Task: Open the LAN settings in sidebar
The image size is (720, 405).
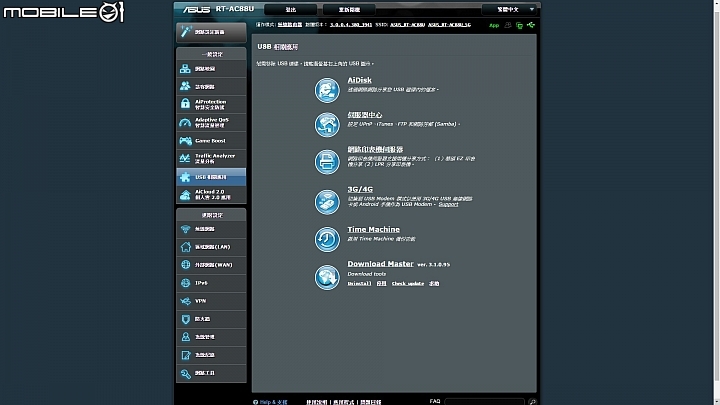Action: tap(211, 247)
